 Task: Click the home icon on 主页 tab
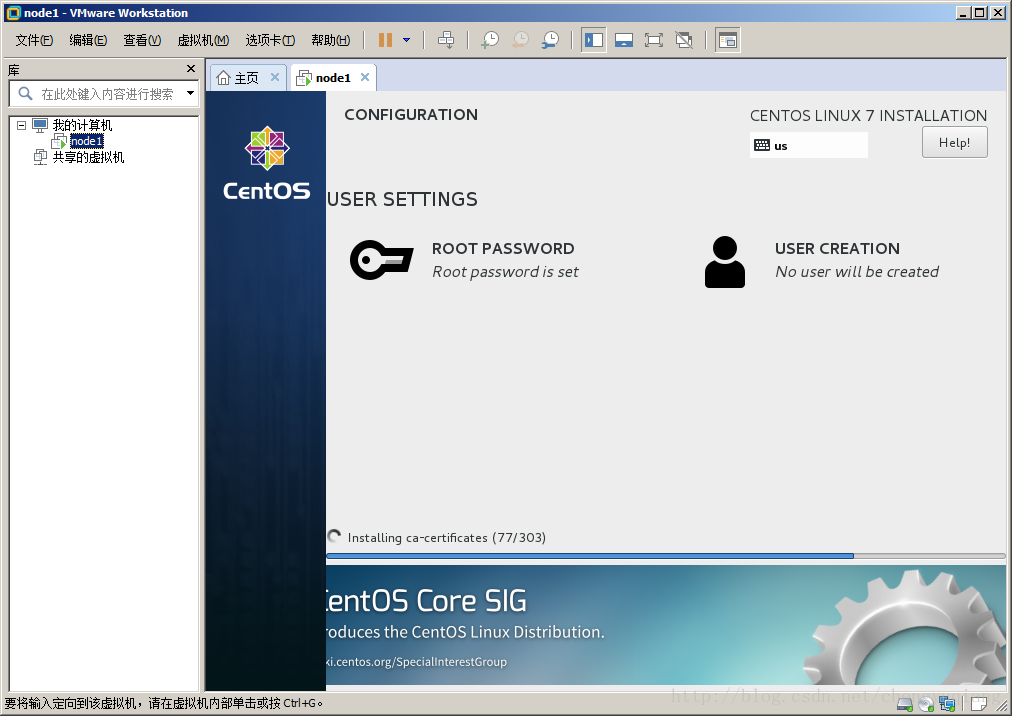pyautogui.click(x=223, y=78)
